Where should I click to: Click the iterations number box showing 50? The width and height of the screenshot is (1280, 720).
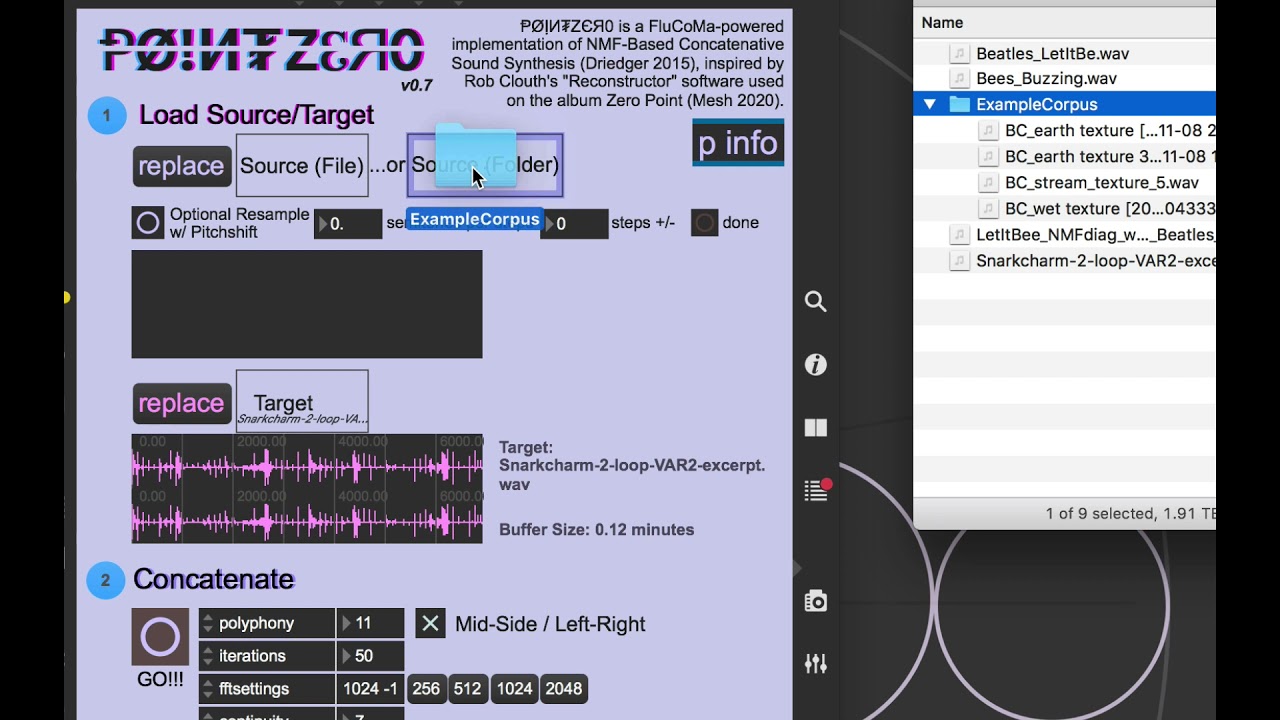coord(370,656)
